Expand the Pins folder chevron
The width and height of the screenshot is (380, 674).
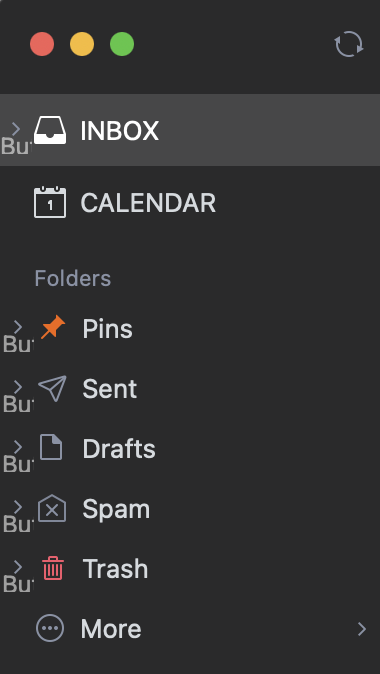click(18, 327)
